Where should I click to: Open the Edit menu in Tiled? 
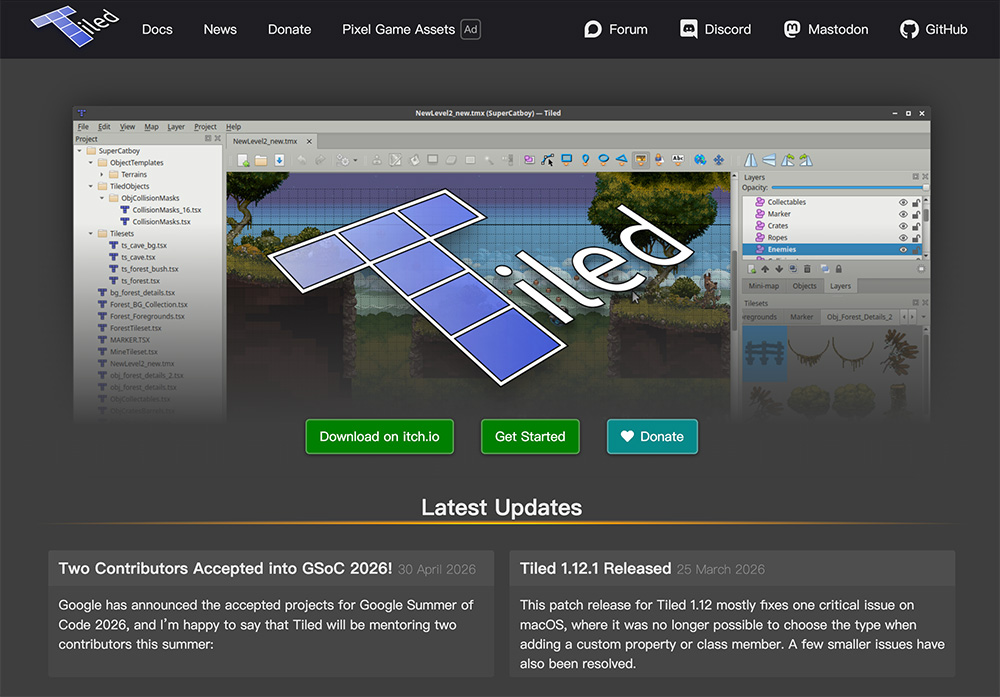click(104, 127)
